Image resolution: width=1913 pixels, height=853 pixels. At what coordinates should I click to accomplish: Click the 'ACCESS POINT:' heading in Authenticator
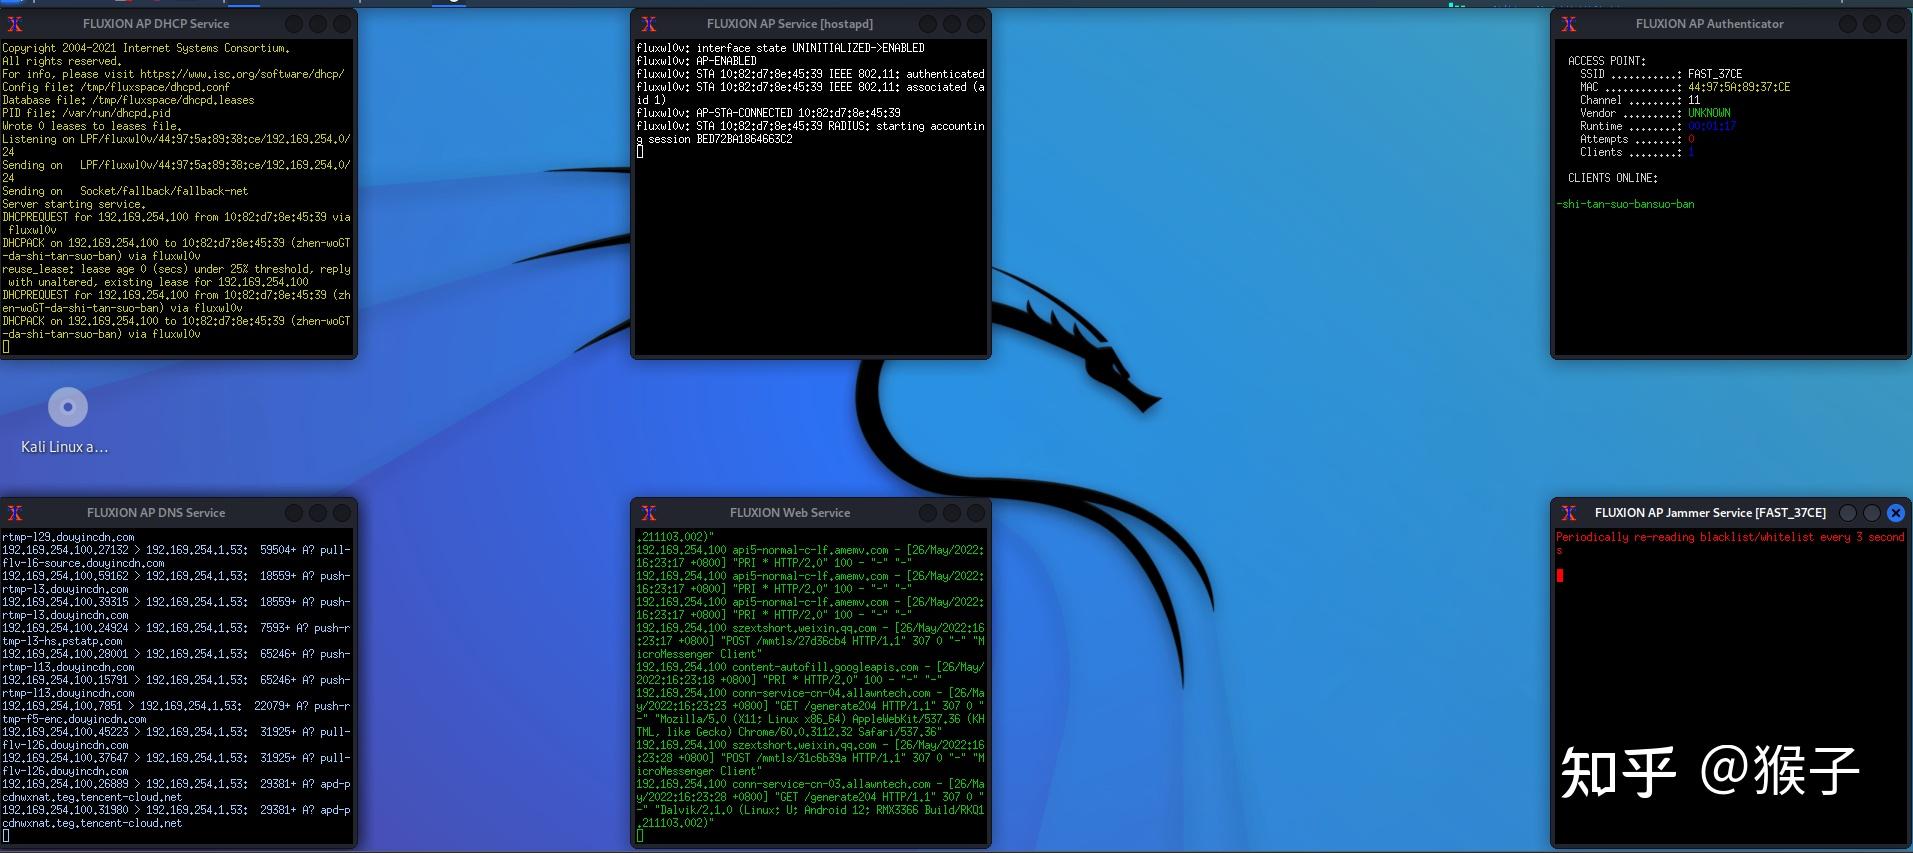[x=1607, y=61]
